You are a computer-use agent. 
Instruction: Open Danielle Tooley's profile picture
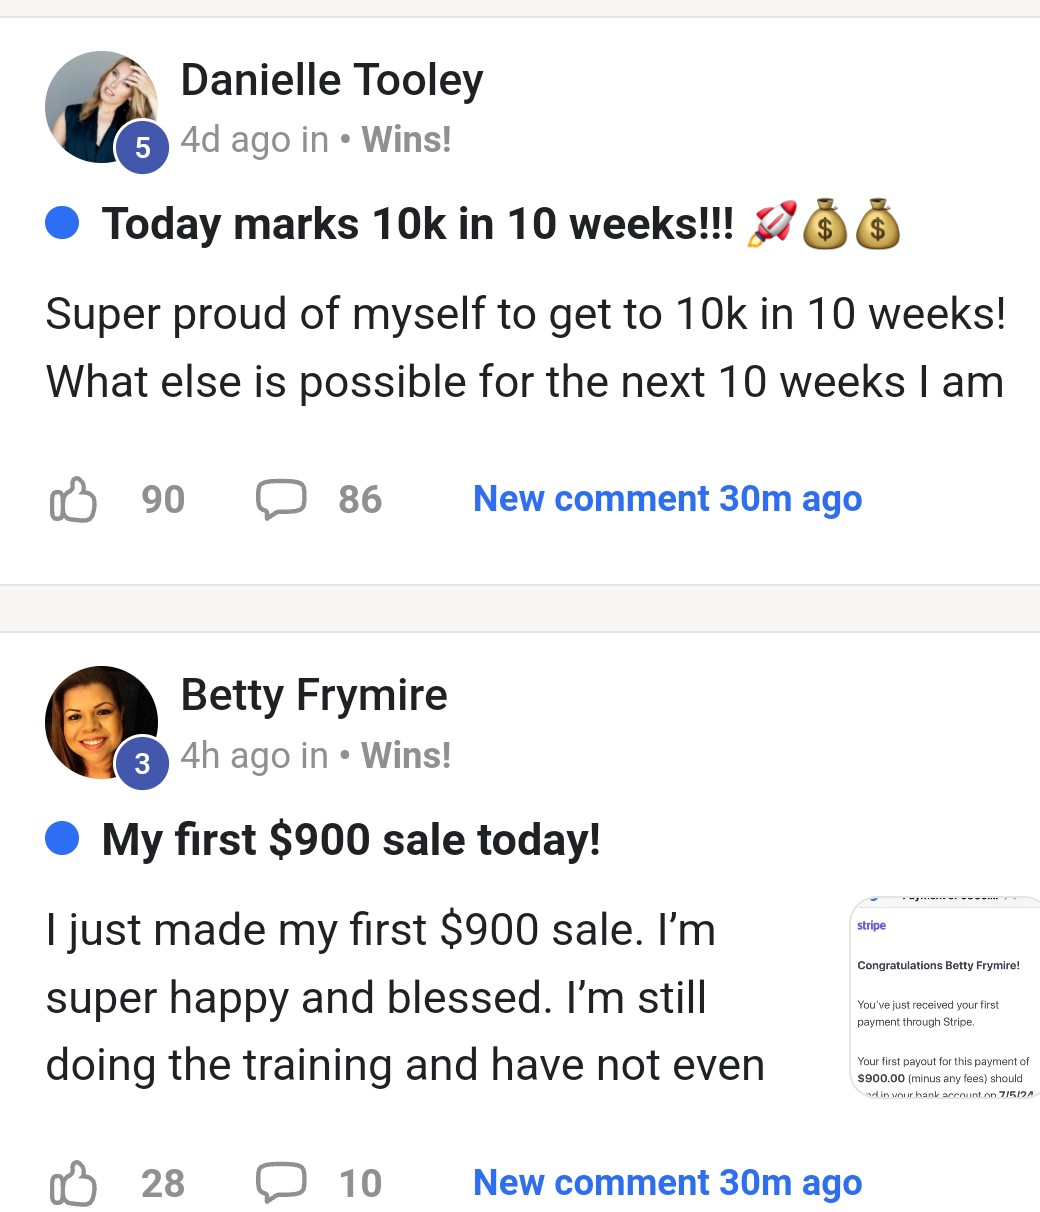[x=98, y=103]
